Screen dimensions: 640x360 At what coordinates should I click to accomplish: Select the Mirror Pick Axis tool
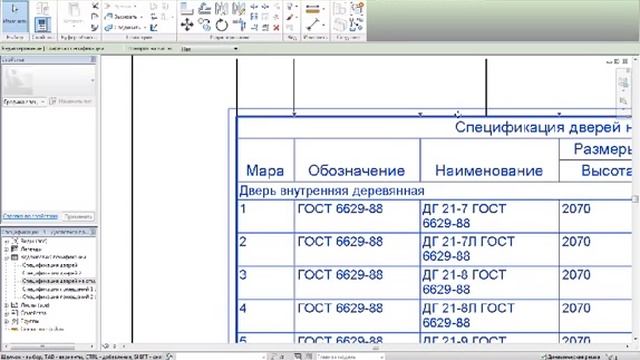pyautogui.click(x=221, y=8)
